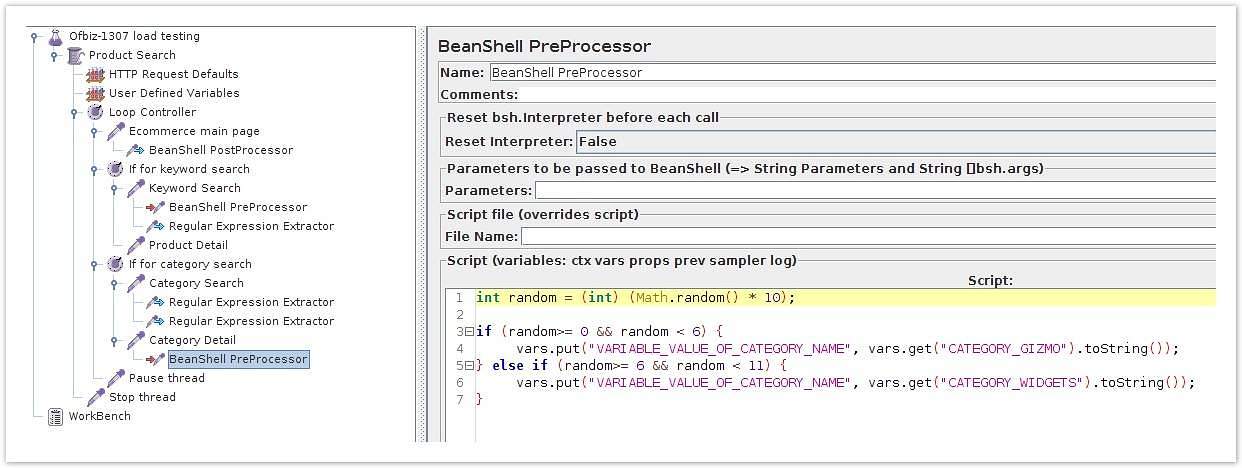Click the Product Search thread group icon

[76, 55]
